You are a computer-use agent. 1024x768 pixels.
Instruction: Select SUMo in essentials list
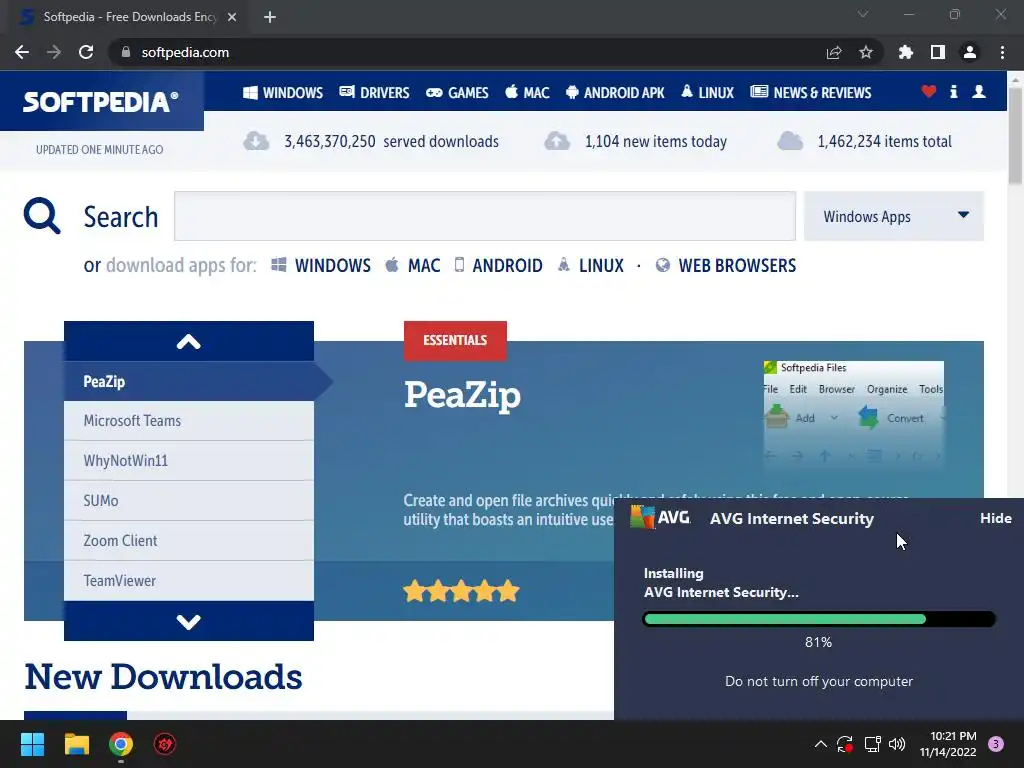click(189, 500)
